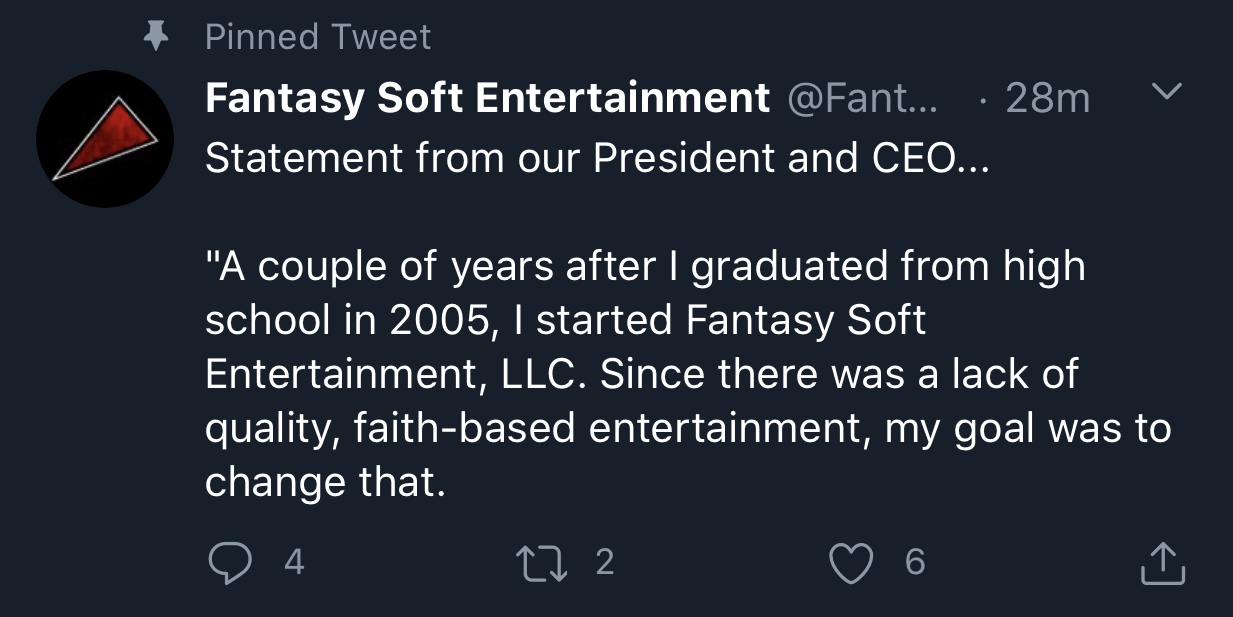Image resolution: width=1233 pixels, height=617 pixels.
Task: Click the tweet's last line "change that."
Action: point(324,483)
